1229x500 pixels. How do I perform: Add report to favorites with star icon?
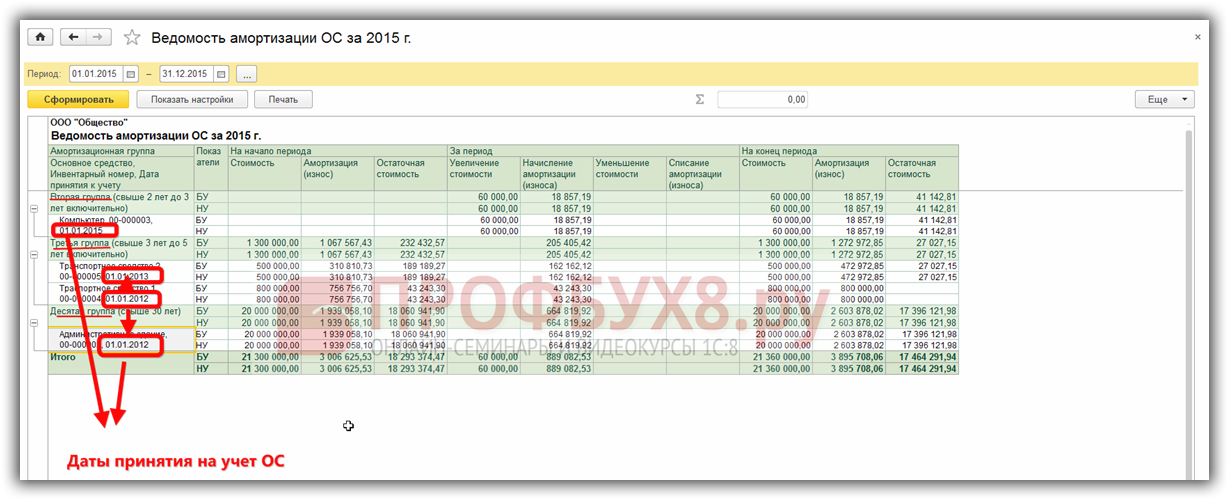tap(132, 38)
